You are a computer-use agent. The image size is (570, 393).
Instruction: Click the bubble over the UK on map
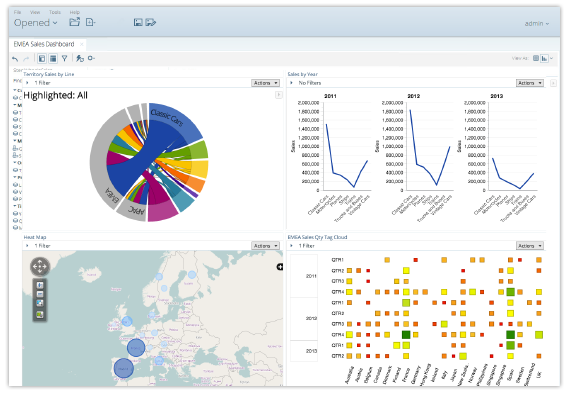127,321
